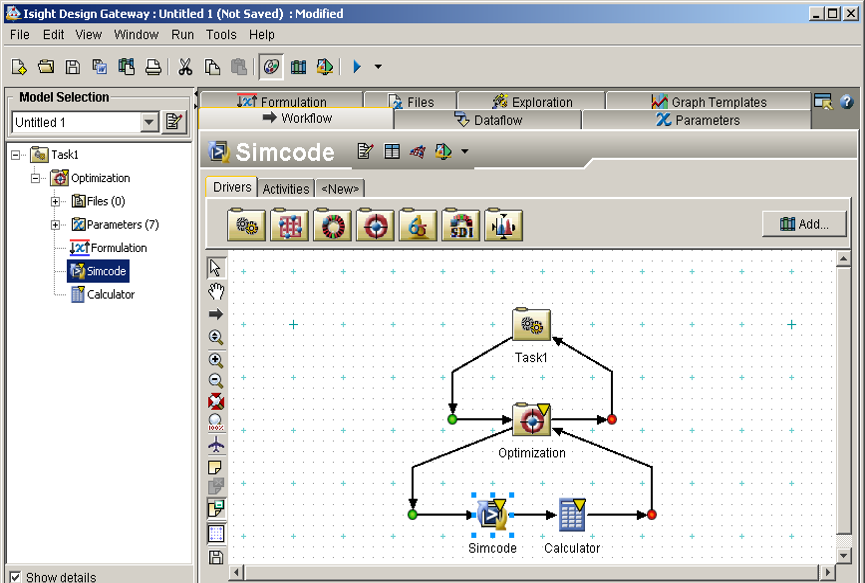This screenshot has width=865, height=583.
Task: Select the <New> palette tab
Action: pos(340,189)
